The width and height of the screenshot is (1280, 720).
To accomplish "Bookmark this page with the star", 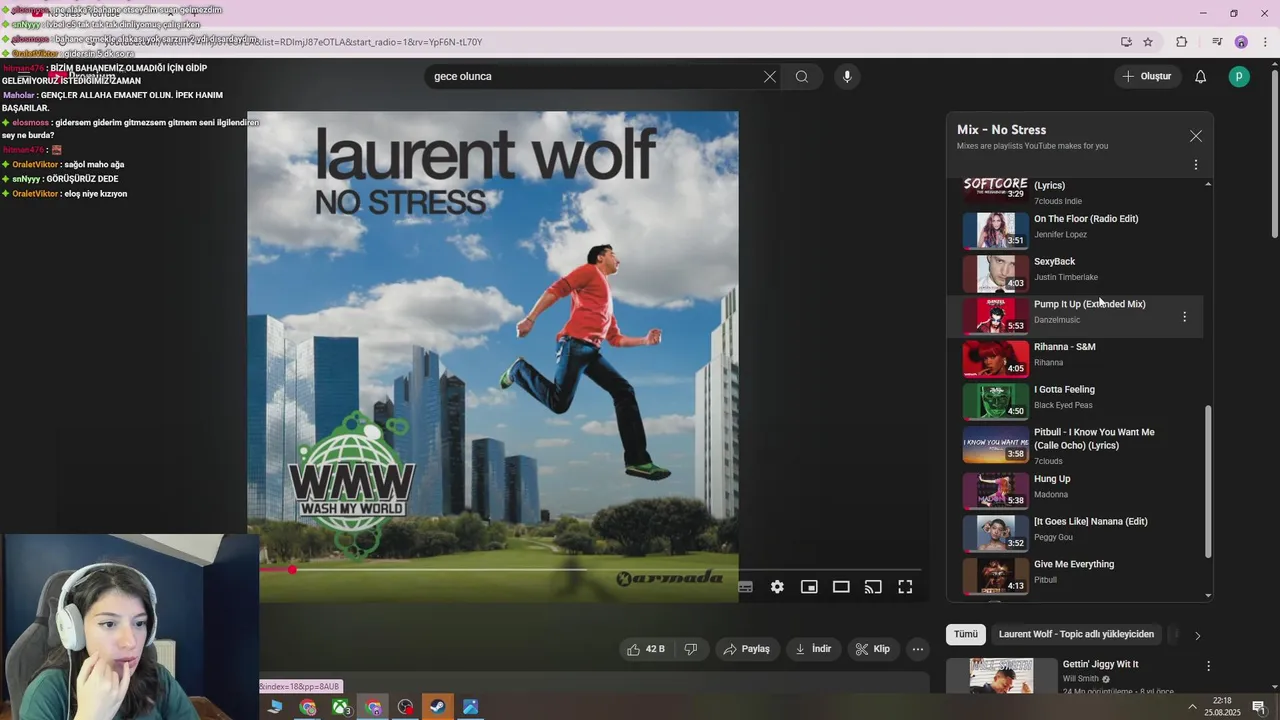I will (x=1148, y=42).
